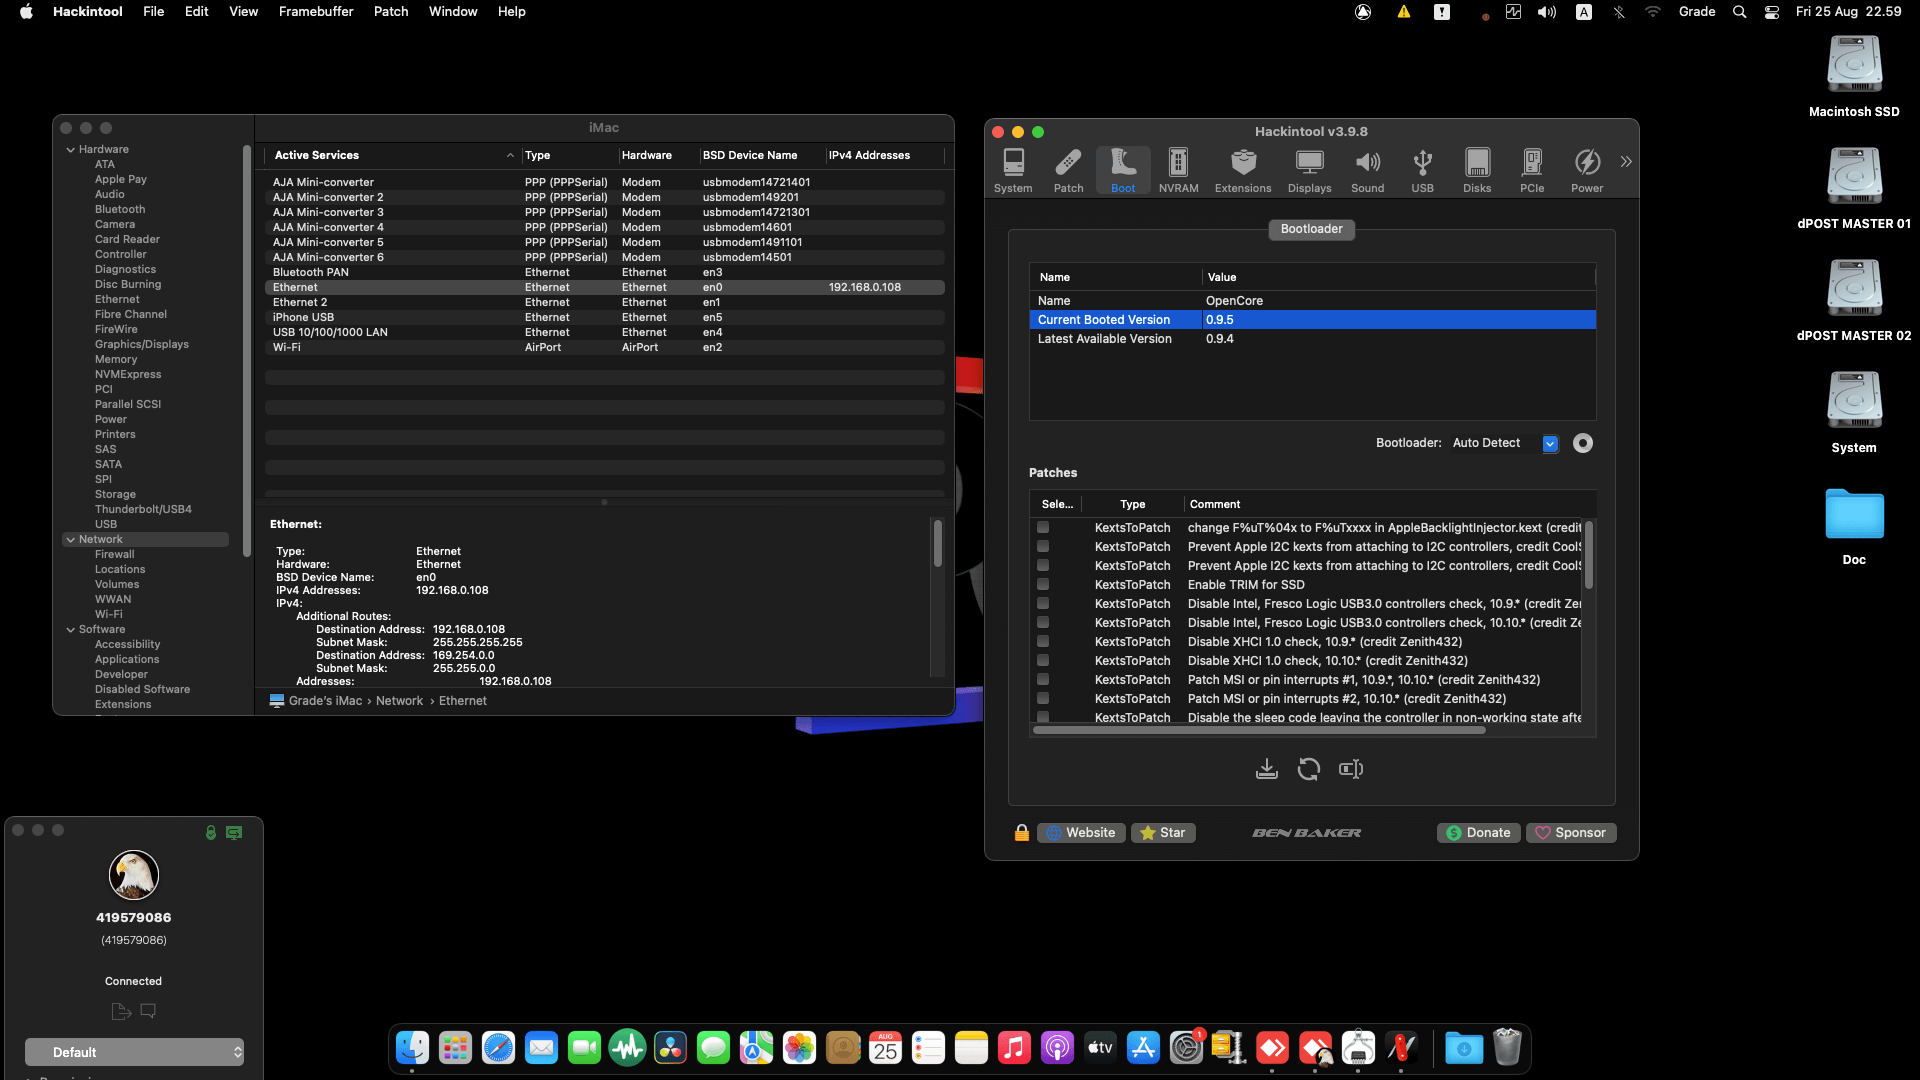Open the Doc folder on desktop
Screen dimensions: 1920x1080
point(1854,526)
